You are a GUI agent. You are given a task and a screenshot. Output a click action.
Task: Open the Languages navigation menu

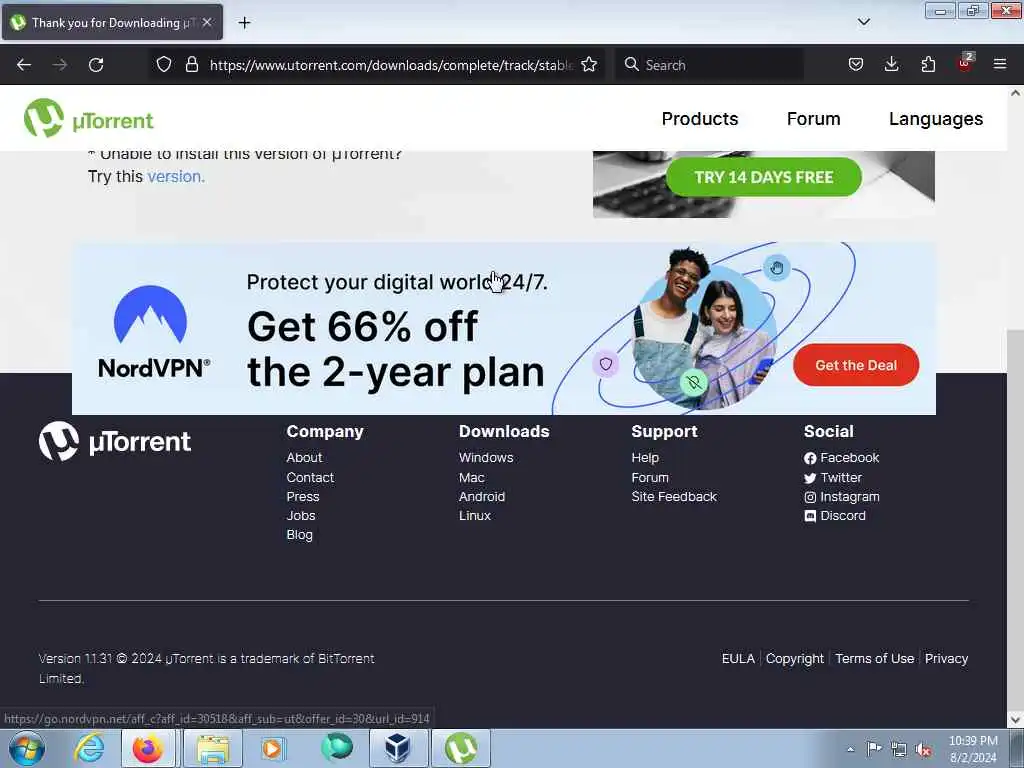tap(936, 119)
